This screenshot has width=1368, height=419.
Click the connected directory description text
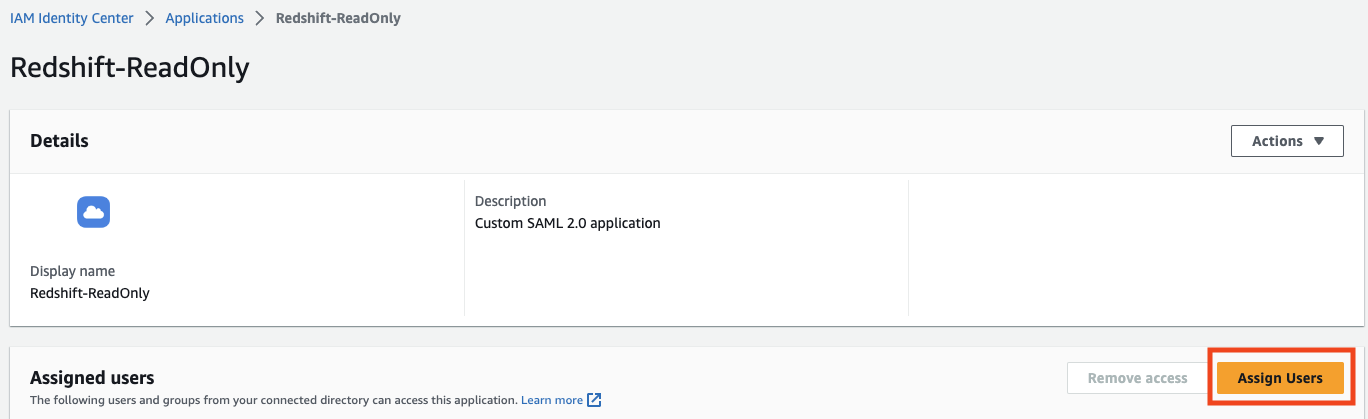[274, 400]
